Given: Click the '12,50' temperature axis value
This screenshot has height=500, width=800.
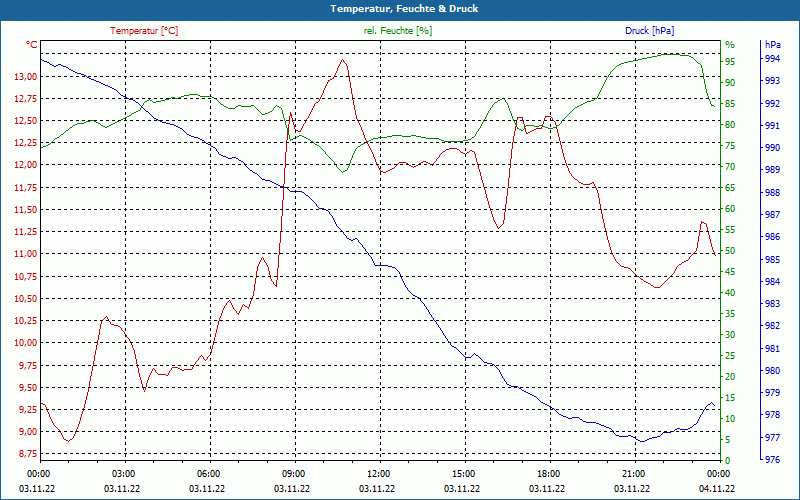Looking at the screenshot, I should click(26, 121).
